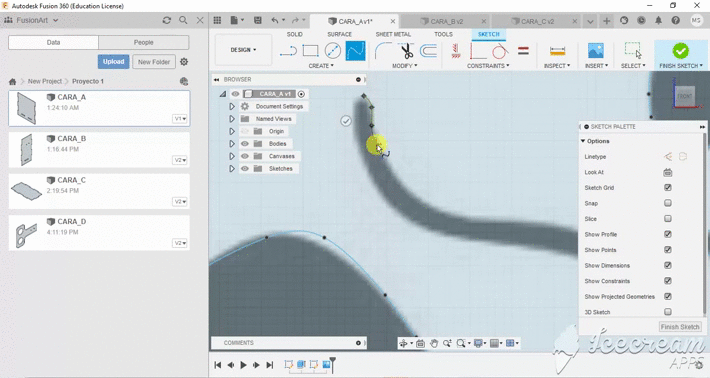Select the Spline tool
Viewport: 710px width, 378px height.
coord(355,51)
